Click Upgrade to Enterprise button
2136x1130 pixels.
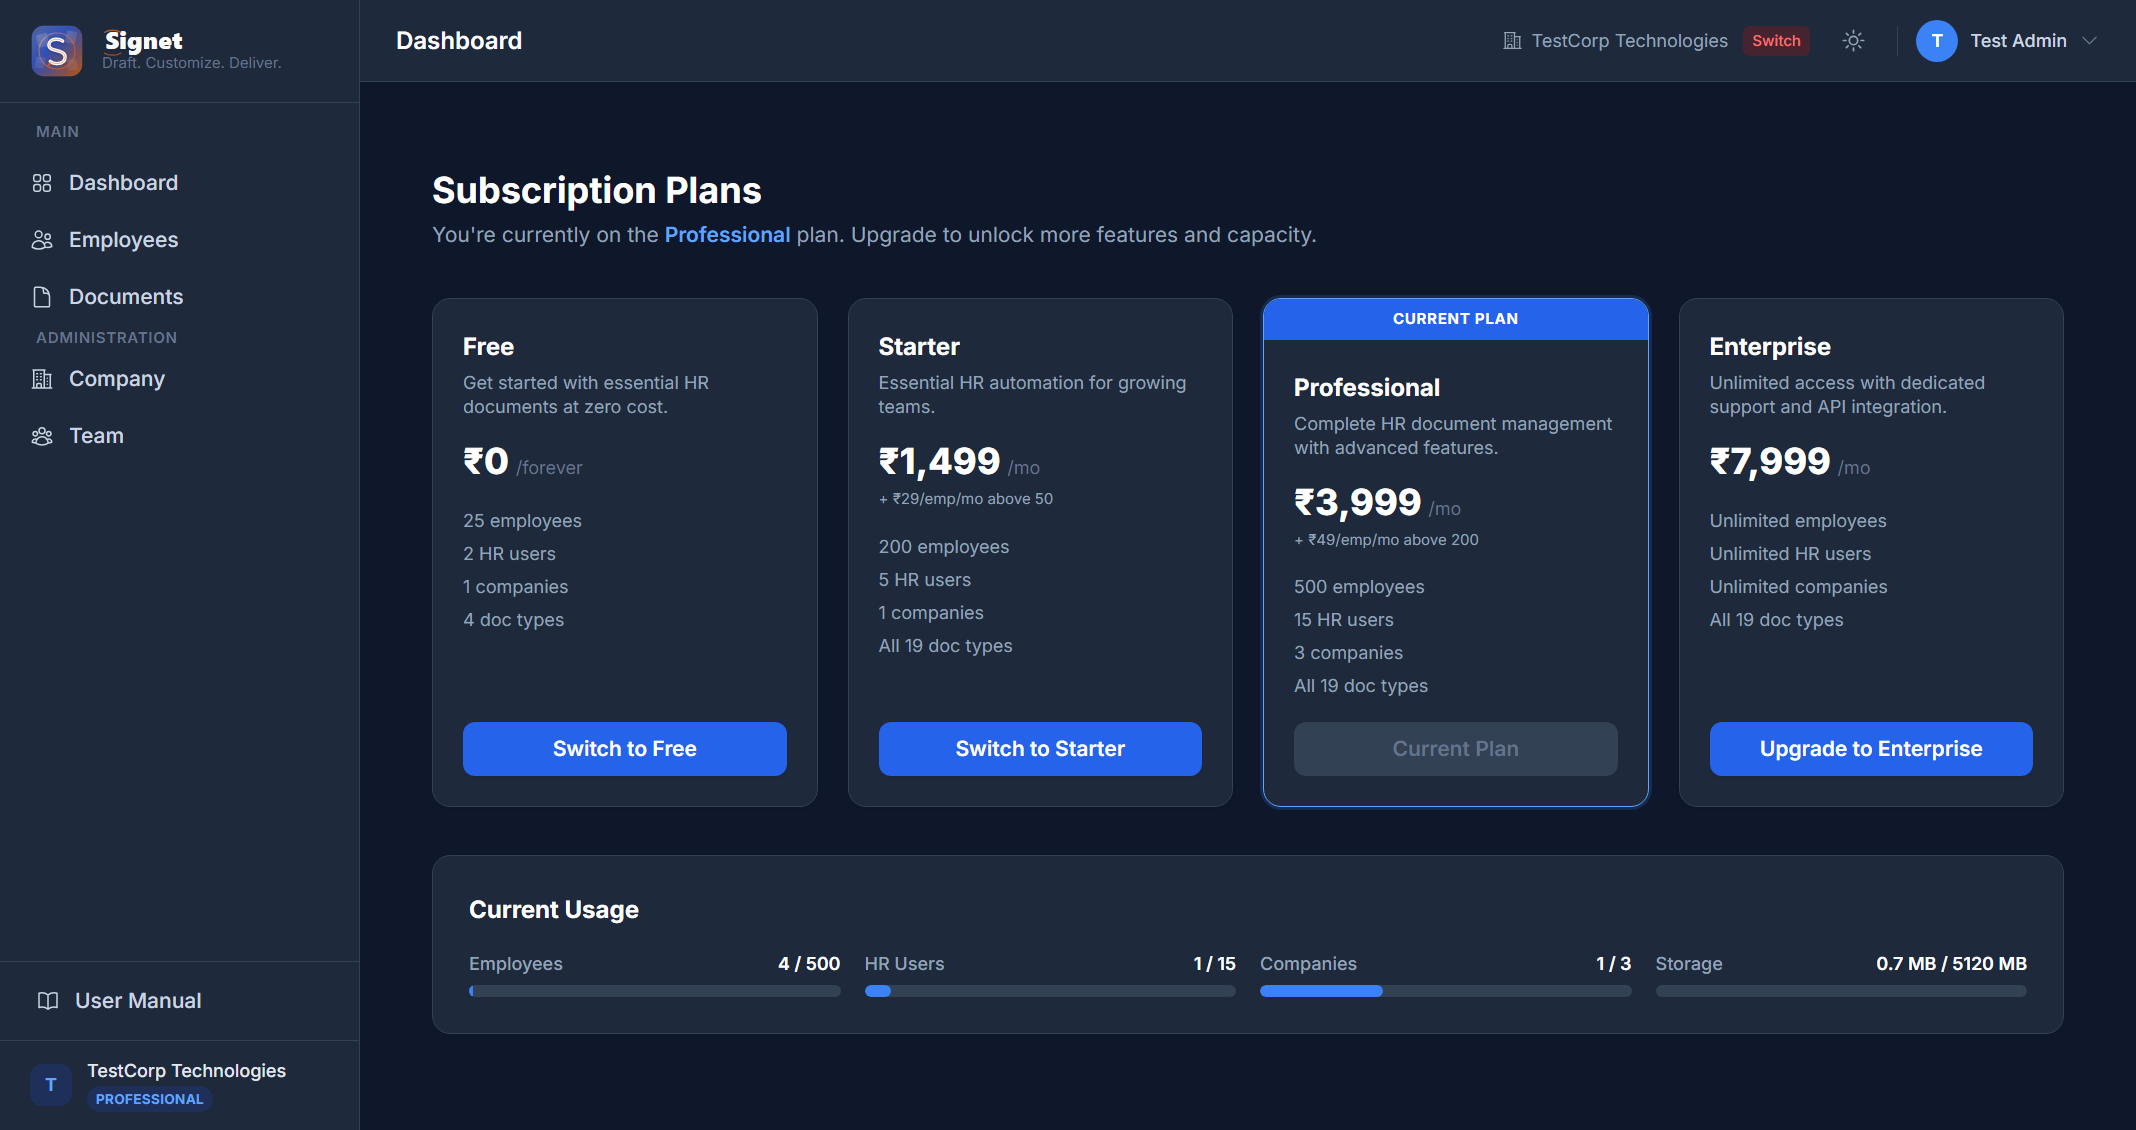point(1870,749)
